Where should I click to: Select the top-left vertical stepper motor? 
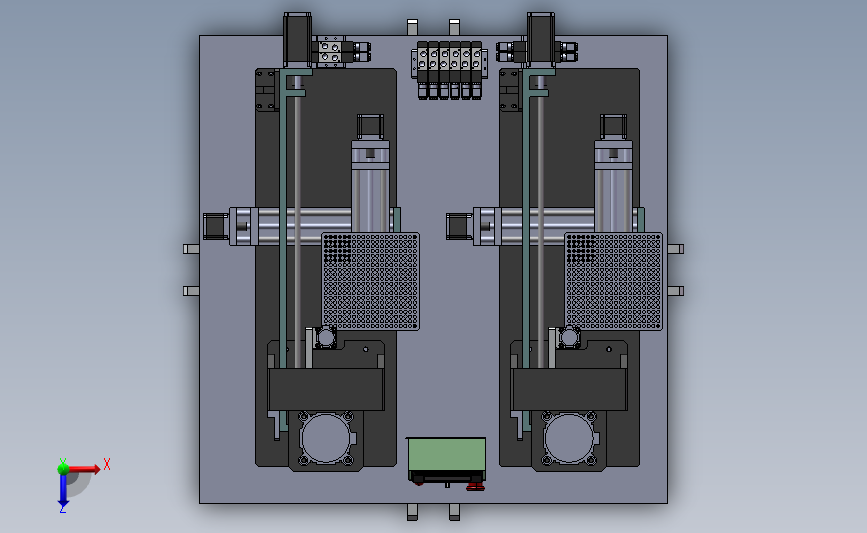coord(297,40)
